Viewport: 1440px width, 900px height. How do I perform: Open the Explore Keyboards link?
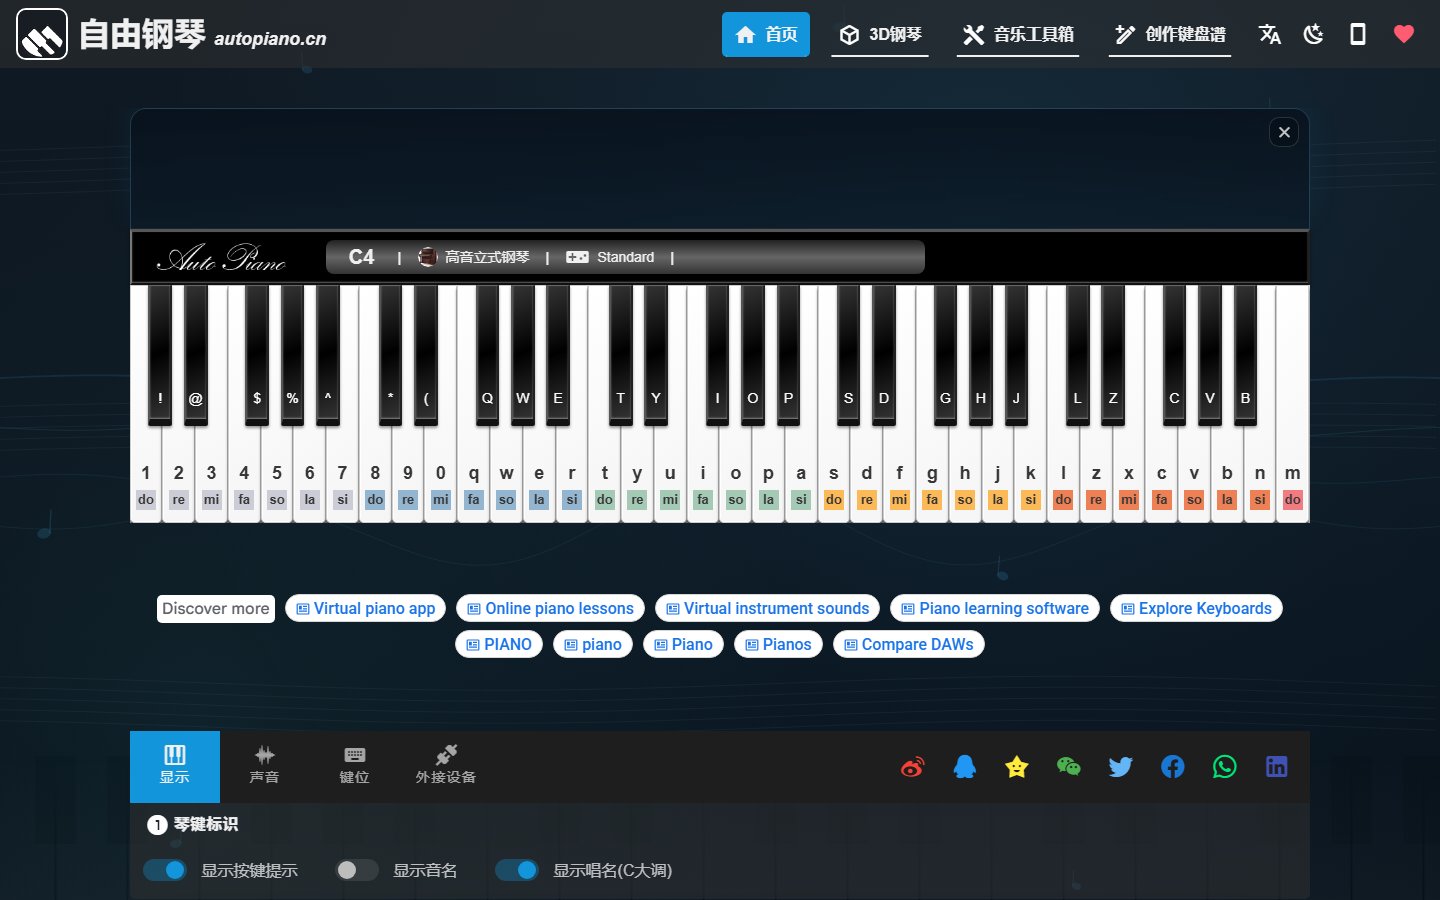(1196, 608)
